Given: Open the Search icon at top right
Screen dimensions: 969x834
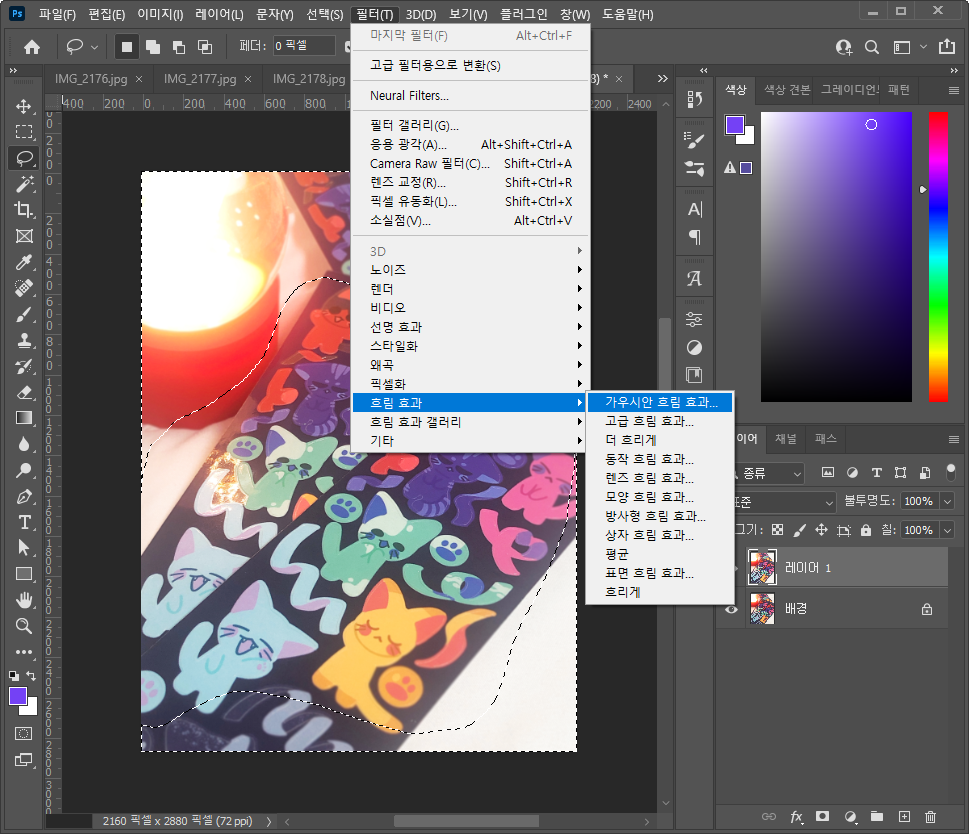Looking at the screenshot, I should click(871, 47).
